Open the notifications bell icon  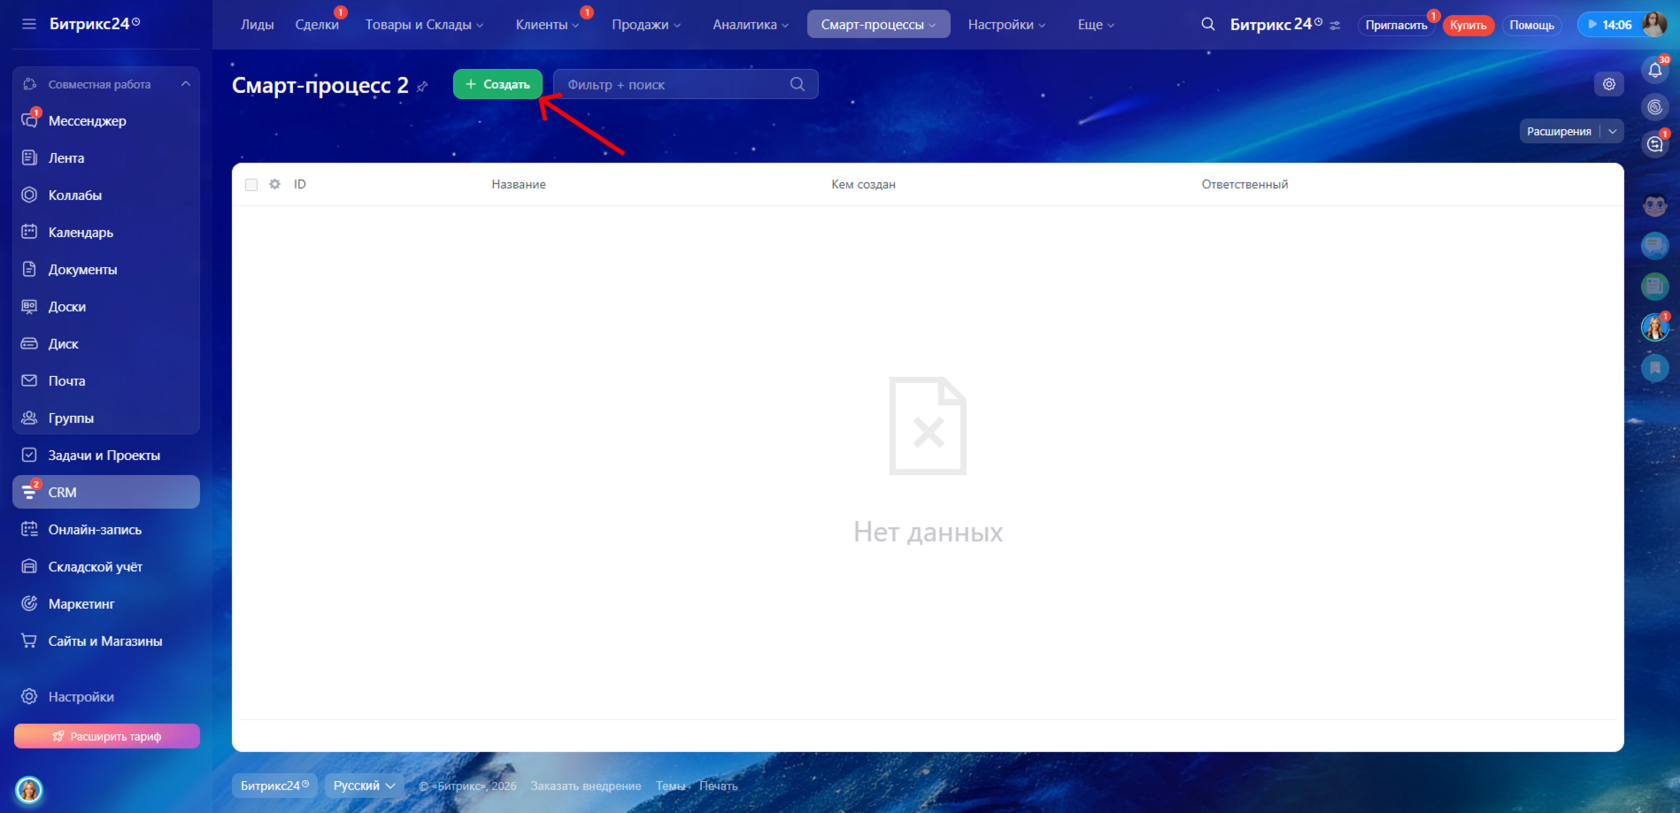pos(1655,70)
